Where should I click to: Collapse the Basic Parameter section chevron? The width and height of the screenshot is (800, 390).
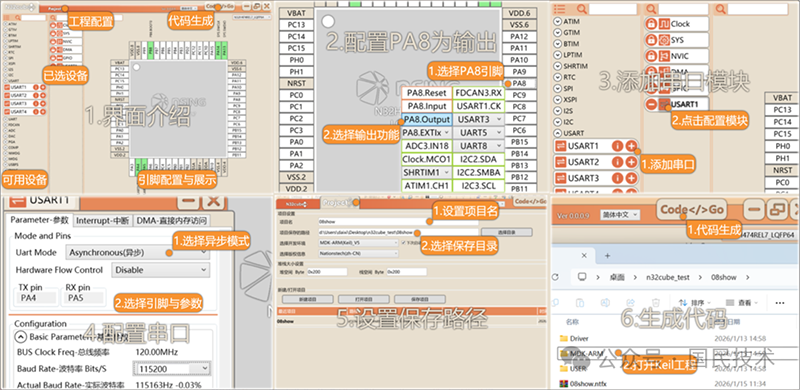pos(21,337)
